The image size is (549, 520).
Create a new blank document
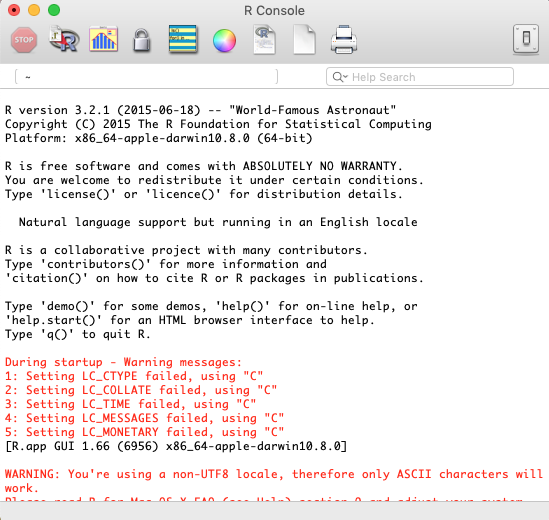coord(304,40)
